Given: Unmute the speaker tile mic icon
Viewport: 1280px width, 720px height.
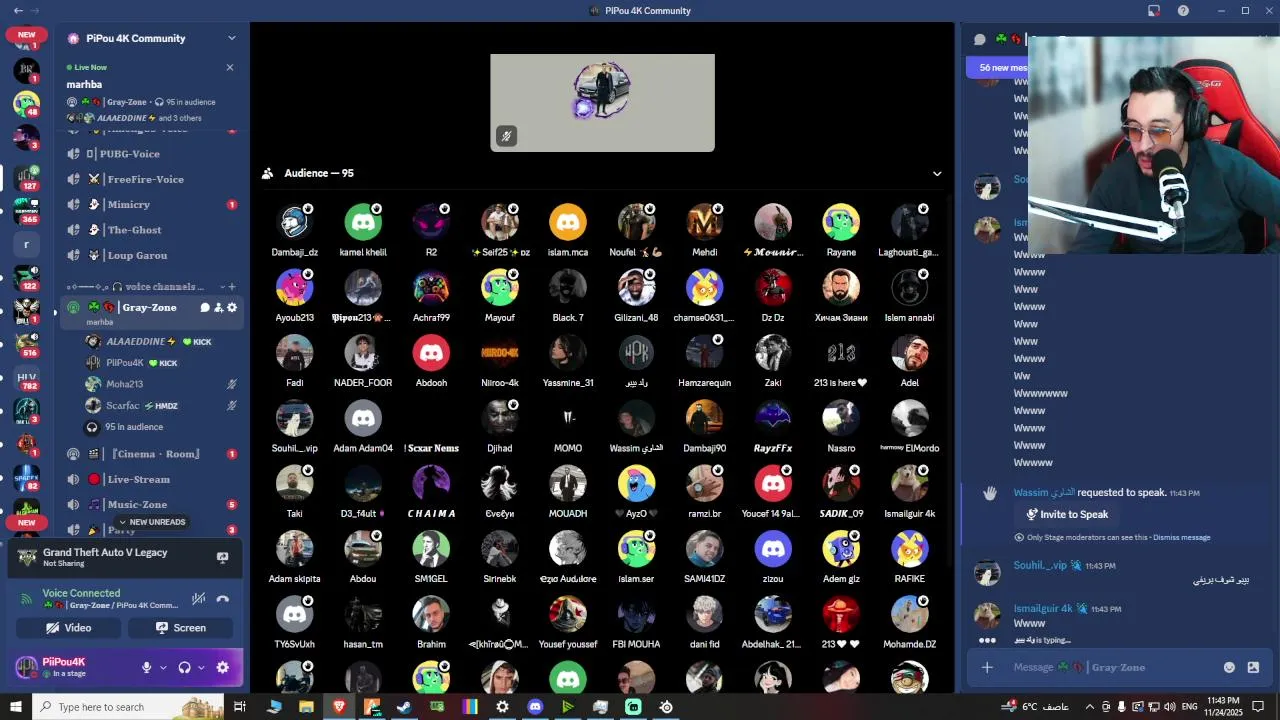Looking at the screenshot, I should 507,136.
